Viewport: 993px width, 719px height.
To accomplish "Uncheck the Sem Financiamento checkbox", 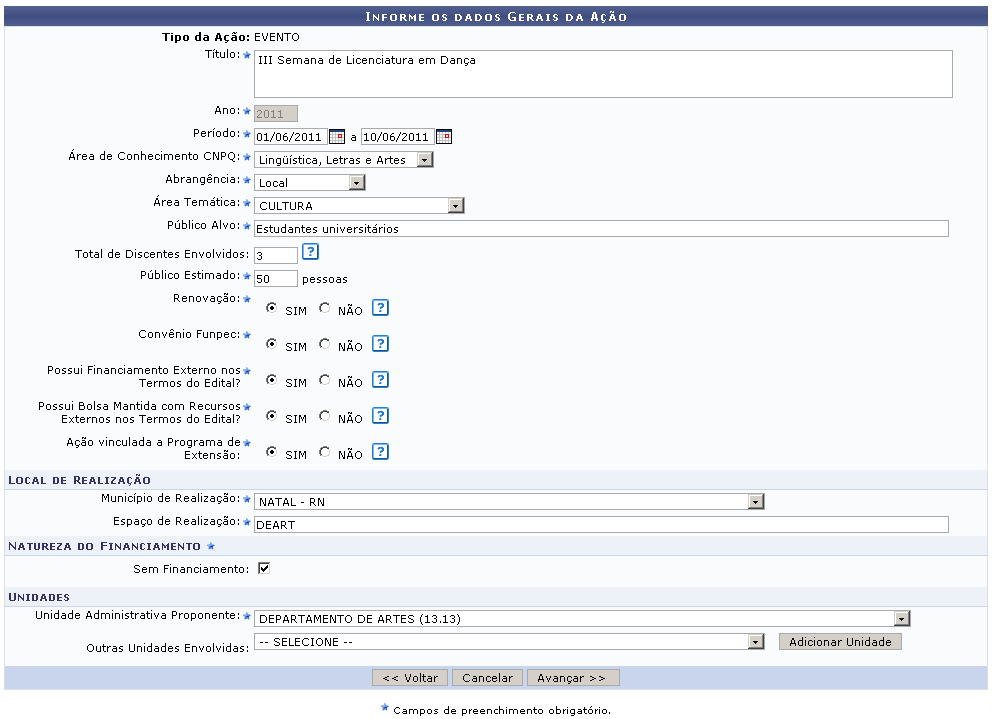I will (264, 569).
